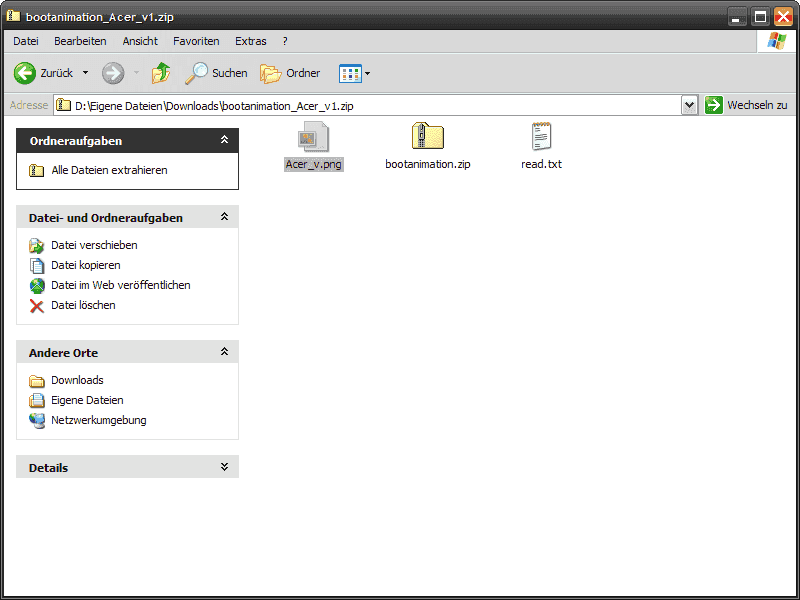The image size is (800, 600).
Task: Click the red X delete icon
Action: tap(37, 306)
